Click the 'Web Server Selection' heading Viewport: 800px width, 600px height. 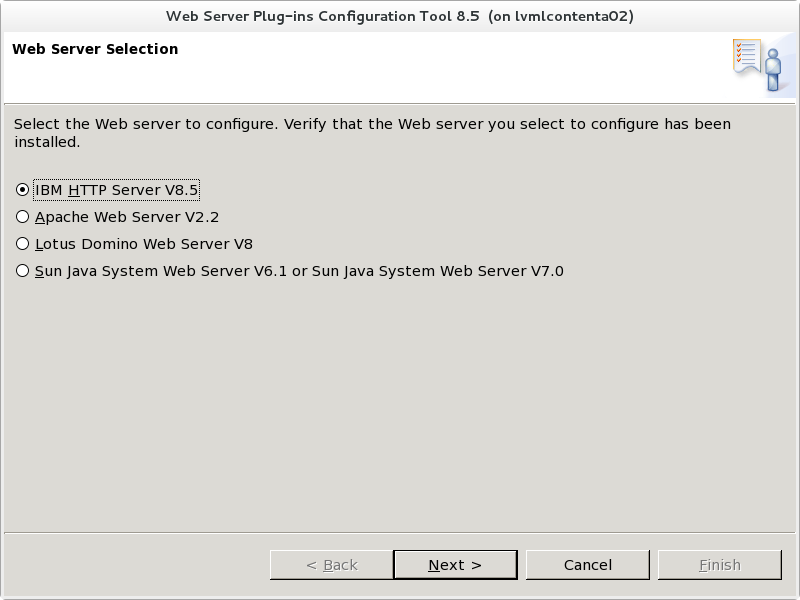(95, 49)
